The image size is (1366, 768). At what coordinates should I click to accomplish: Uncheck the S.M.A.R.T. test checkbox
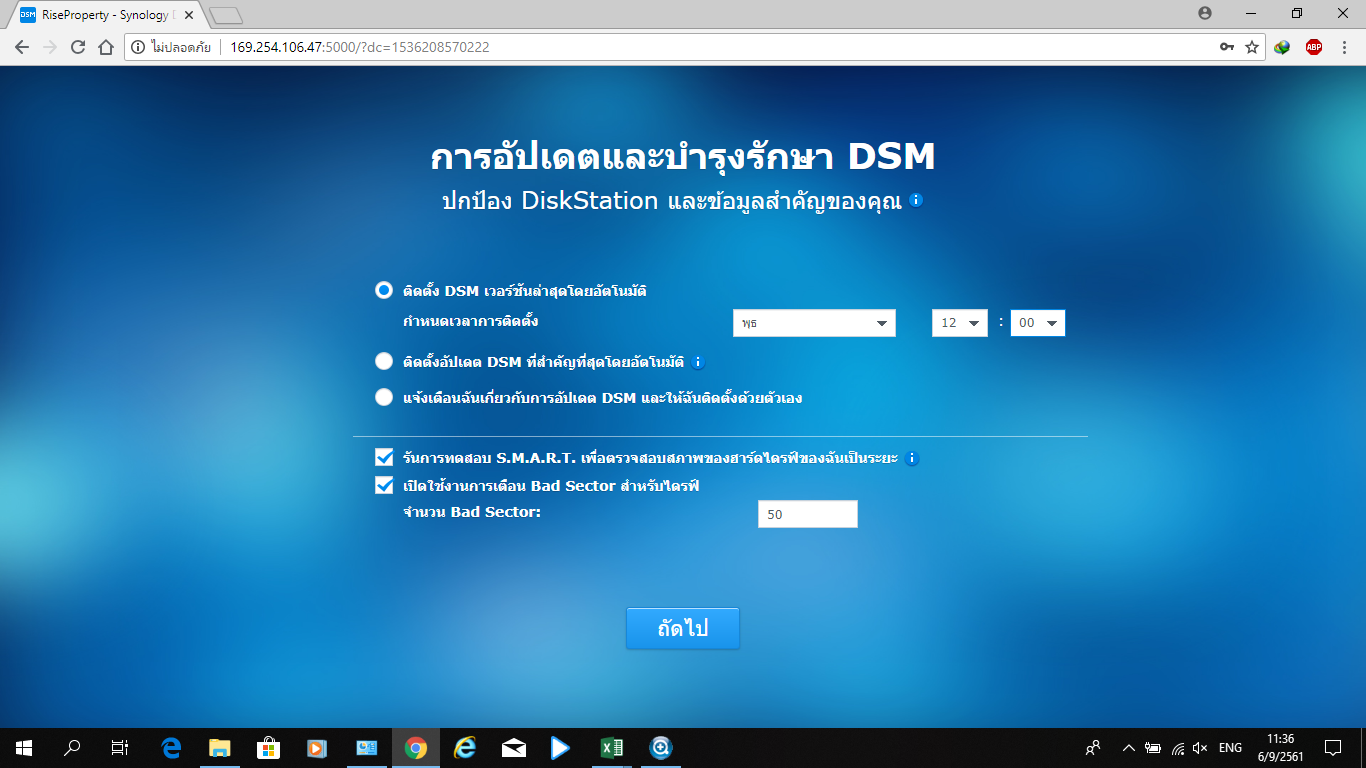(x=384, y=457)
